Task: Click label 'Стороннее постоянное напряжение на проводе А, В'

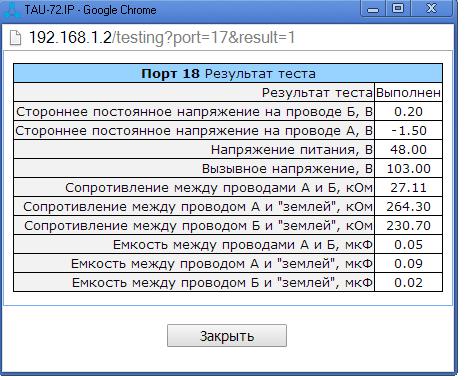Action: 194,131
